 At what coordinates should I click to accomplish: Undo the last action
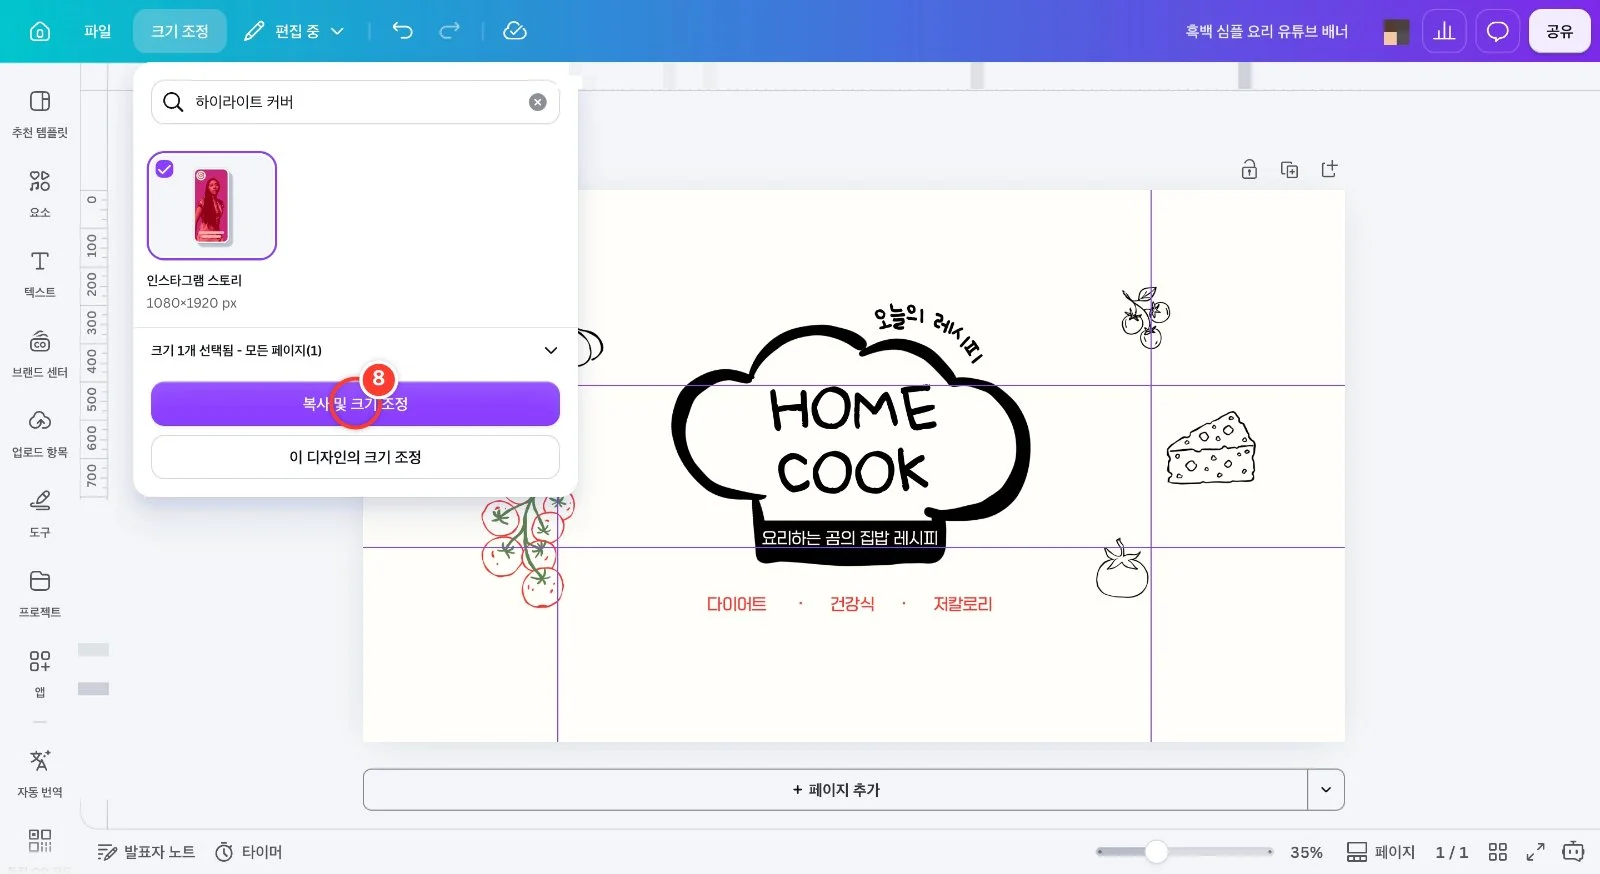(402, 31)
